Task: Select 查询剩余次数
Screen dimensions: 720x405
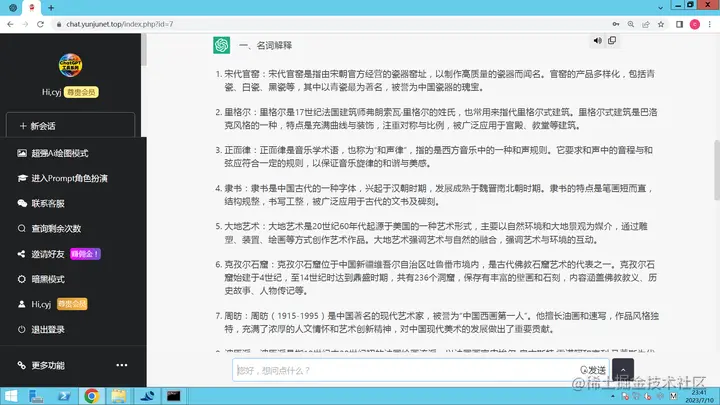Action: click(x=56, y=228)
